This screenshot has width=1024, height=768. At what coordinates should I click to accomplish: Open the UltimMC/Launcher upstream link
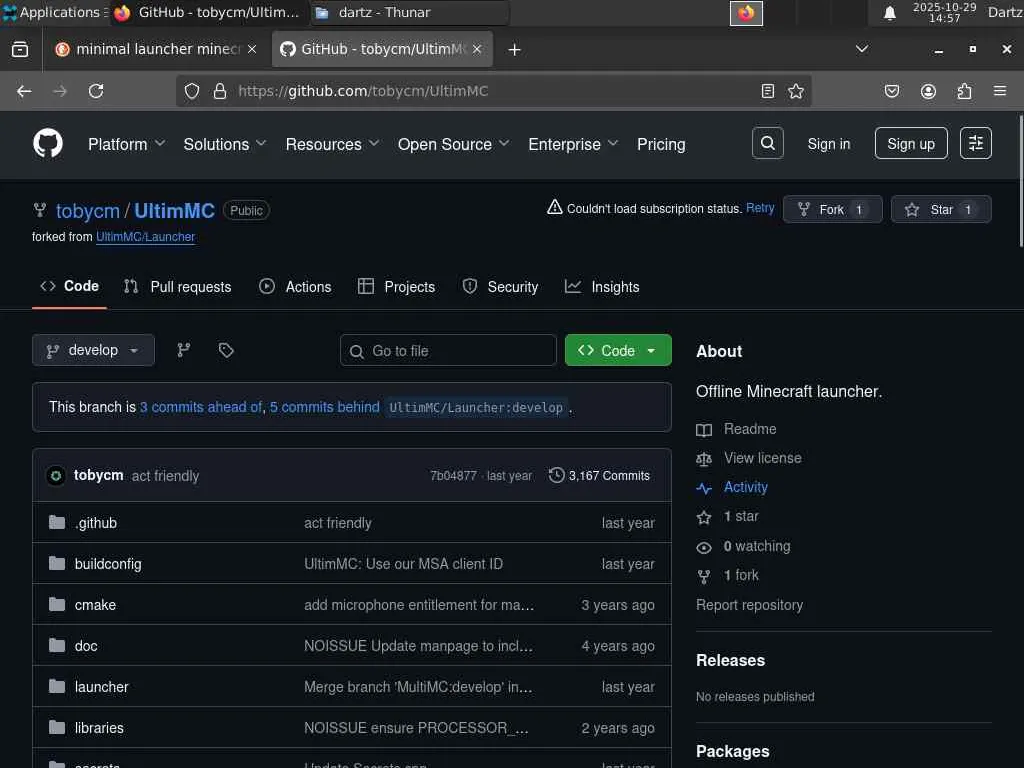click(x=146, y=237)
